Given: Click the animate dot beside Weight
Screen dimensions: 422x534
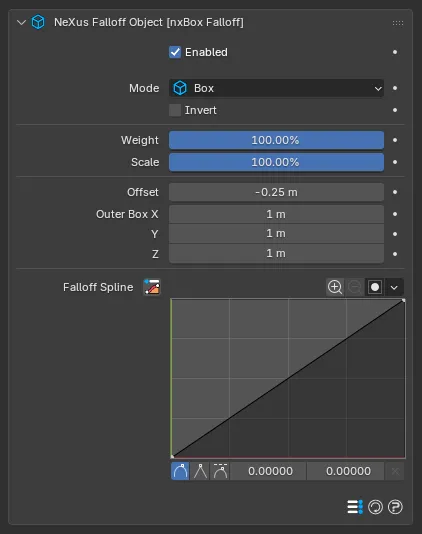Looking at the screenshot, I should [x=395, y=140].
